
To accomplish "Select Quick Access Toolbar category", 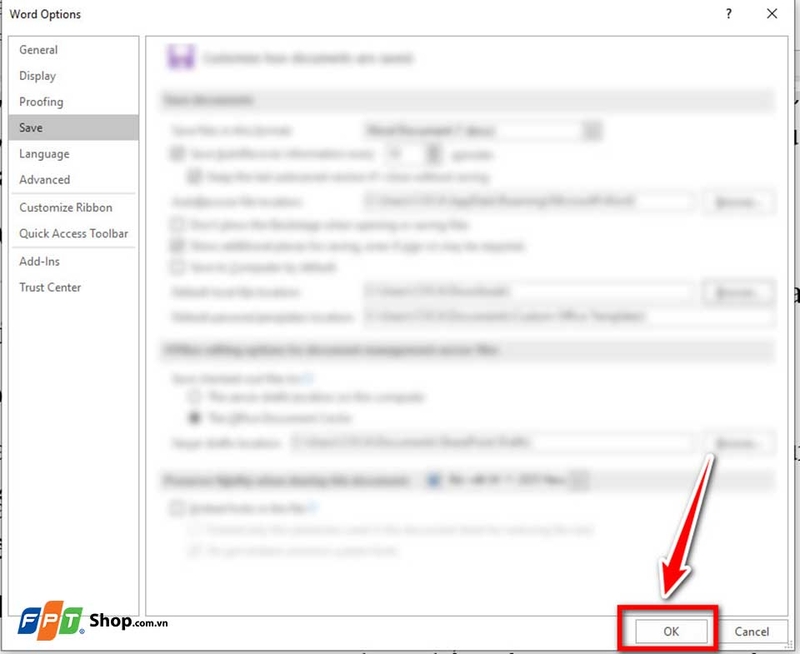I will (x=73, y=233).
